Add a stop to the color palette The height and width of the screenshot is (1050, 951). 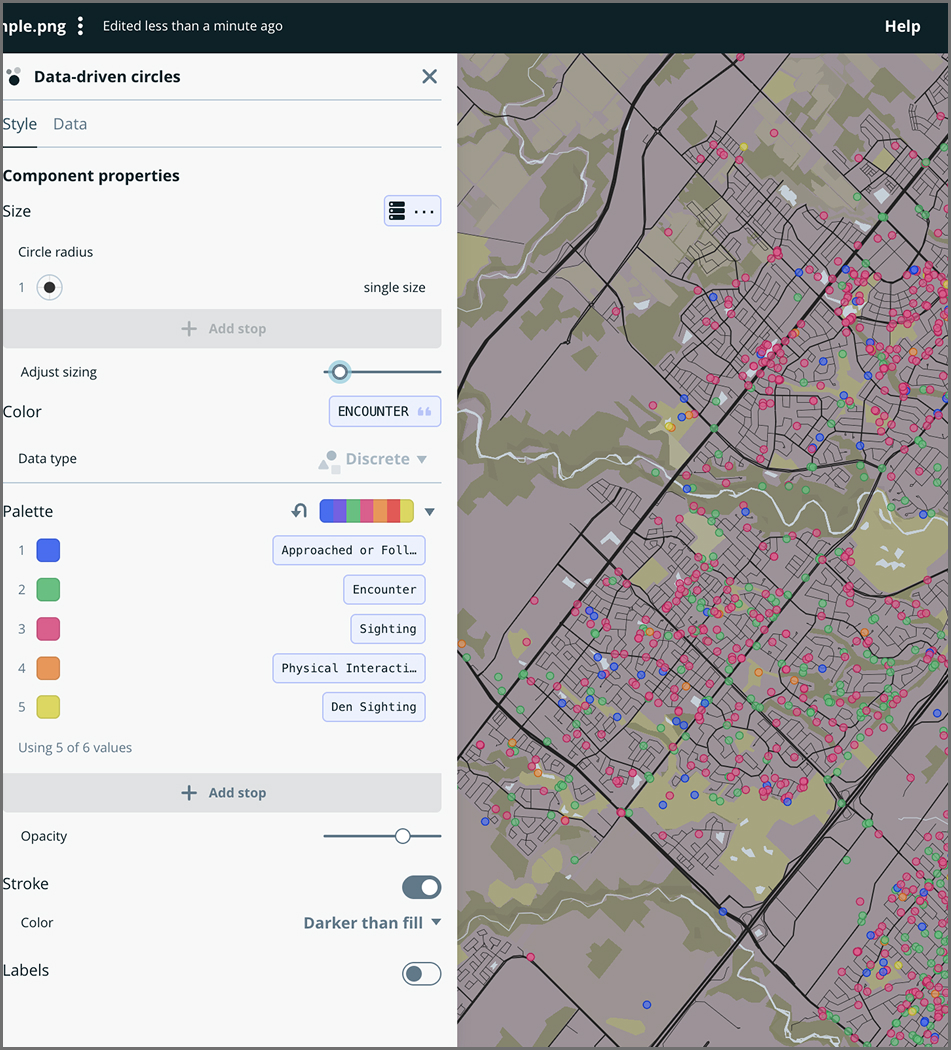tap(222, 792)
